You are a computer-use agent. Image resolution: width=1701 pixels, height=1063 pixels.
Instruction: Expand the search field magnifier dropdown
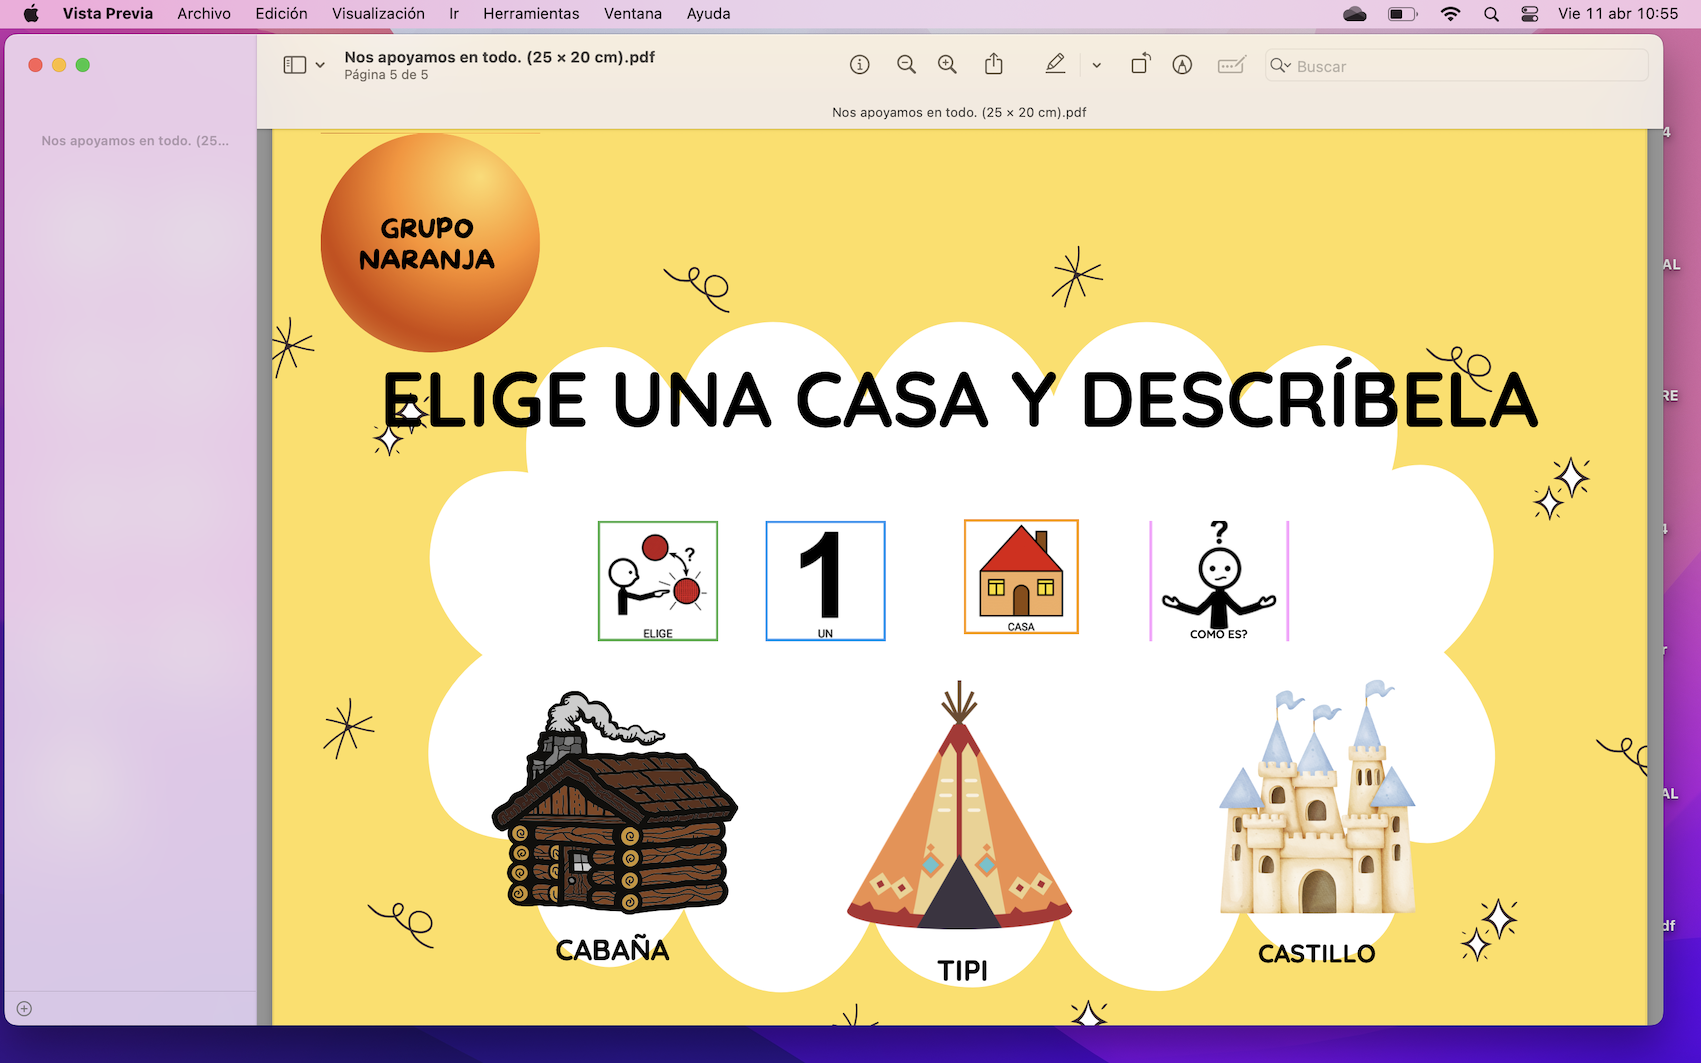pos(1281,66)
